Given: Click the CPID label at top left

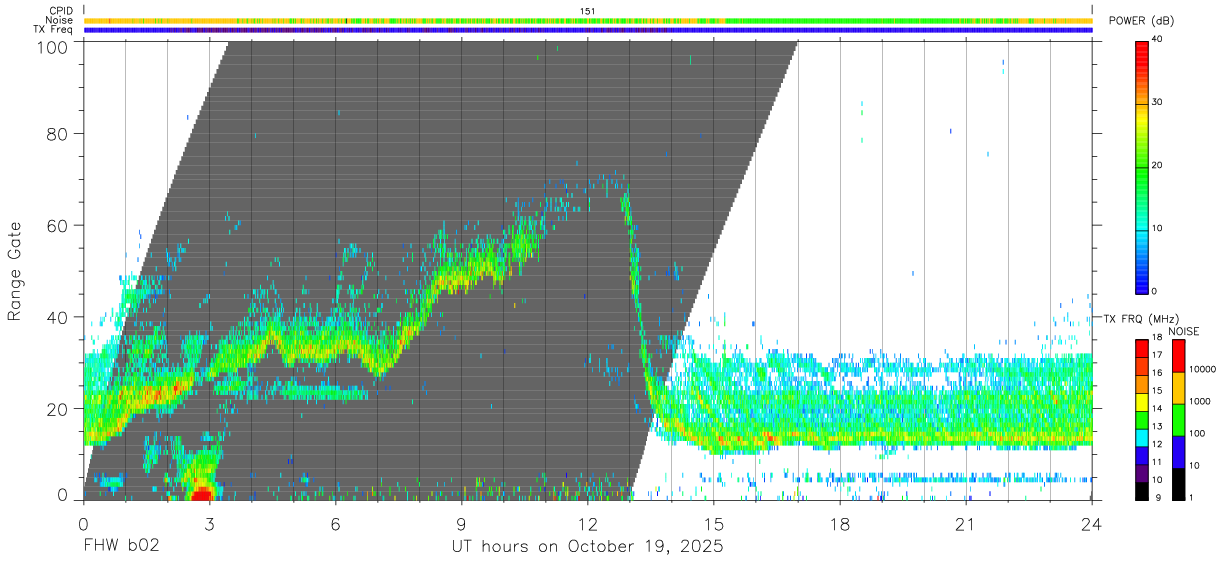Looking at the screenshot, I should tap(60, 11).
